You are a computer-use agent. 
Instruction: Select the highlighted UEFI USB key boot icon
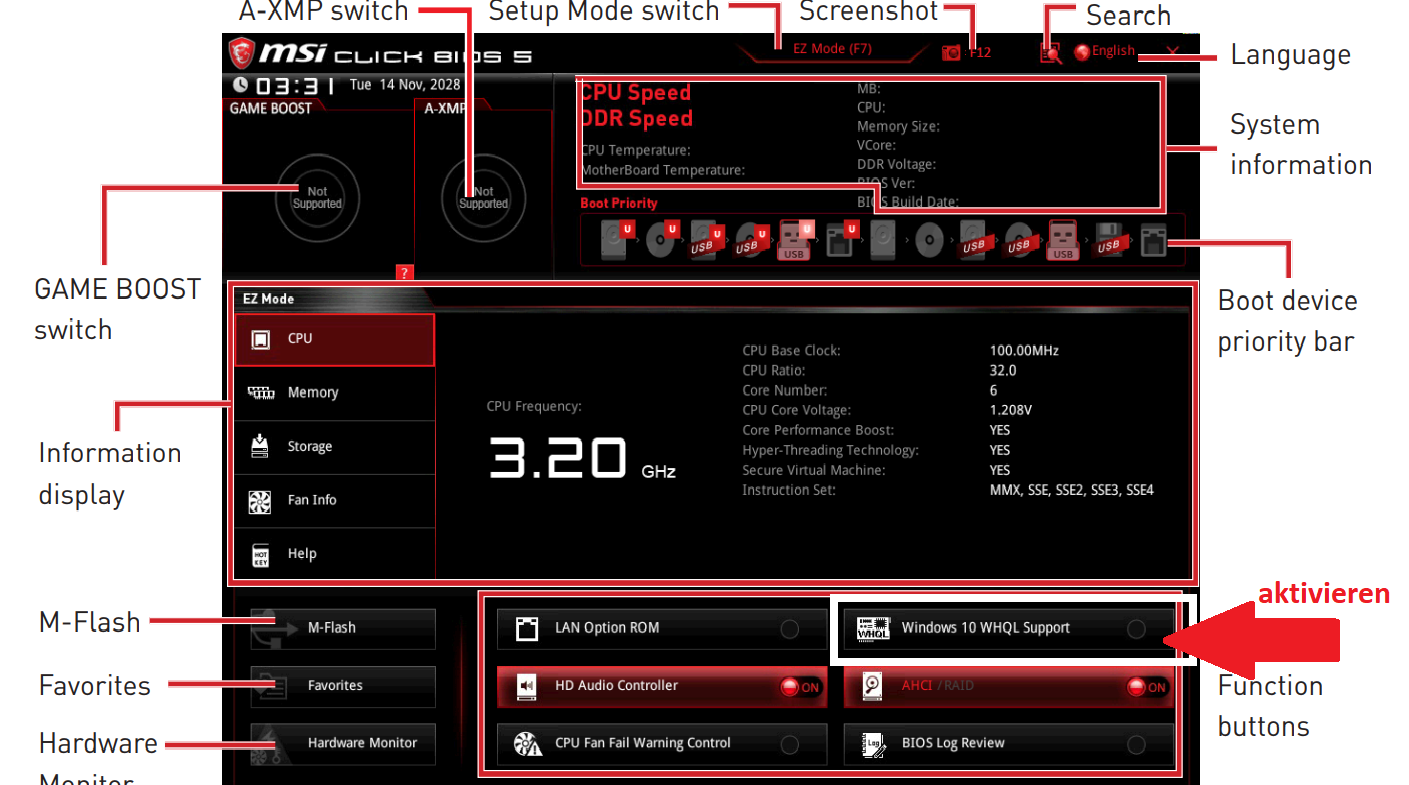(x=796, y=240)
